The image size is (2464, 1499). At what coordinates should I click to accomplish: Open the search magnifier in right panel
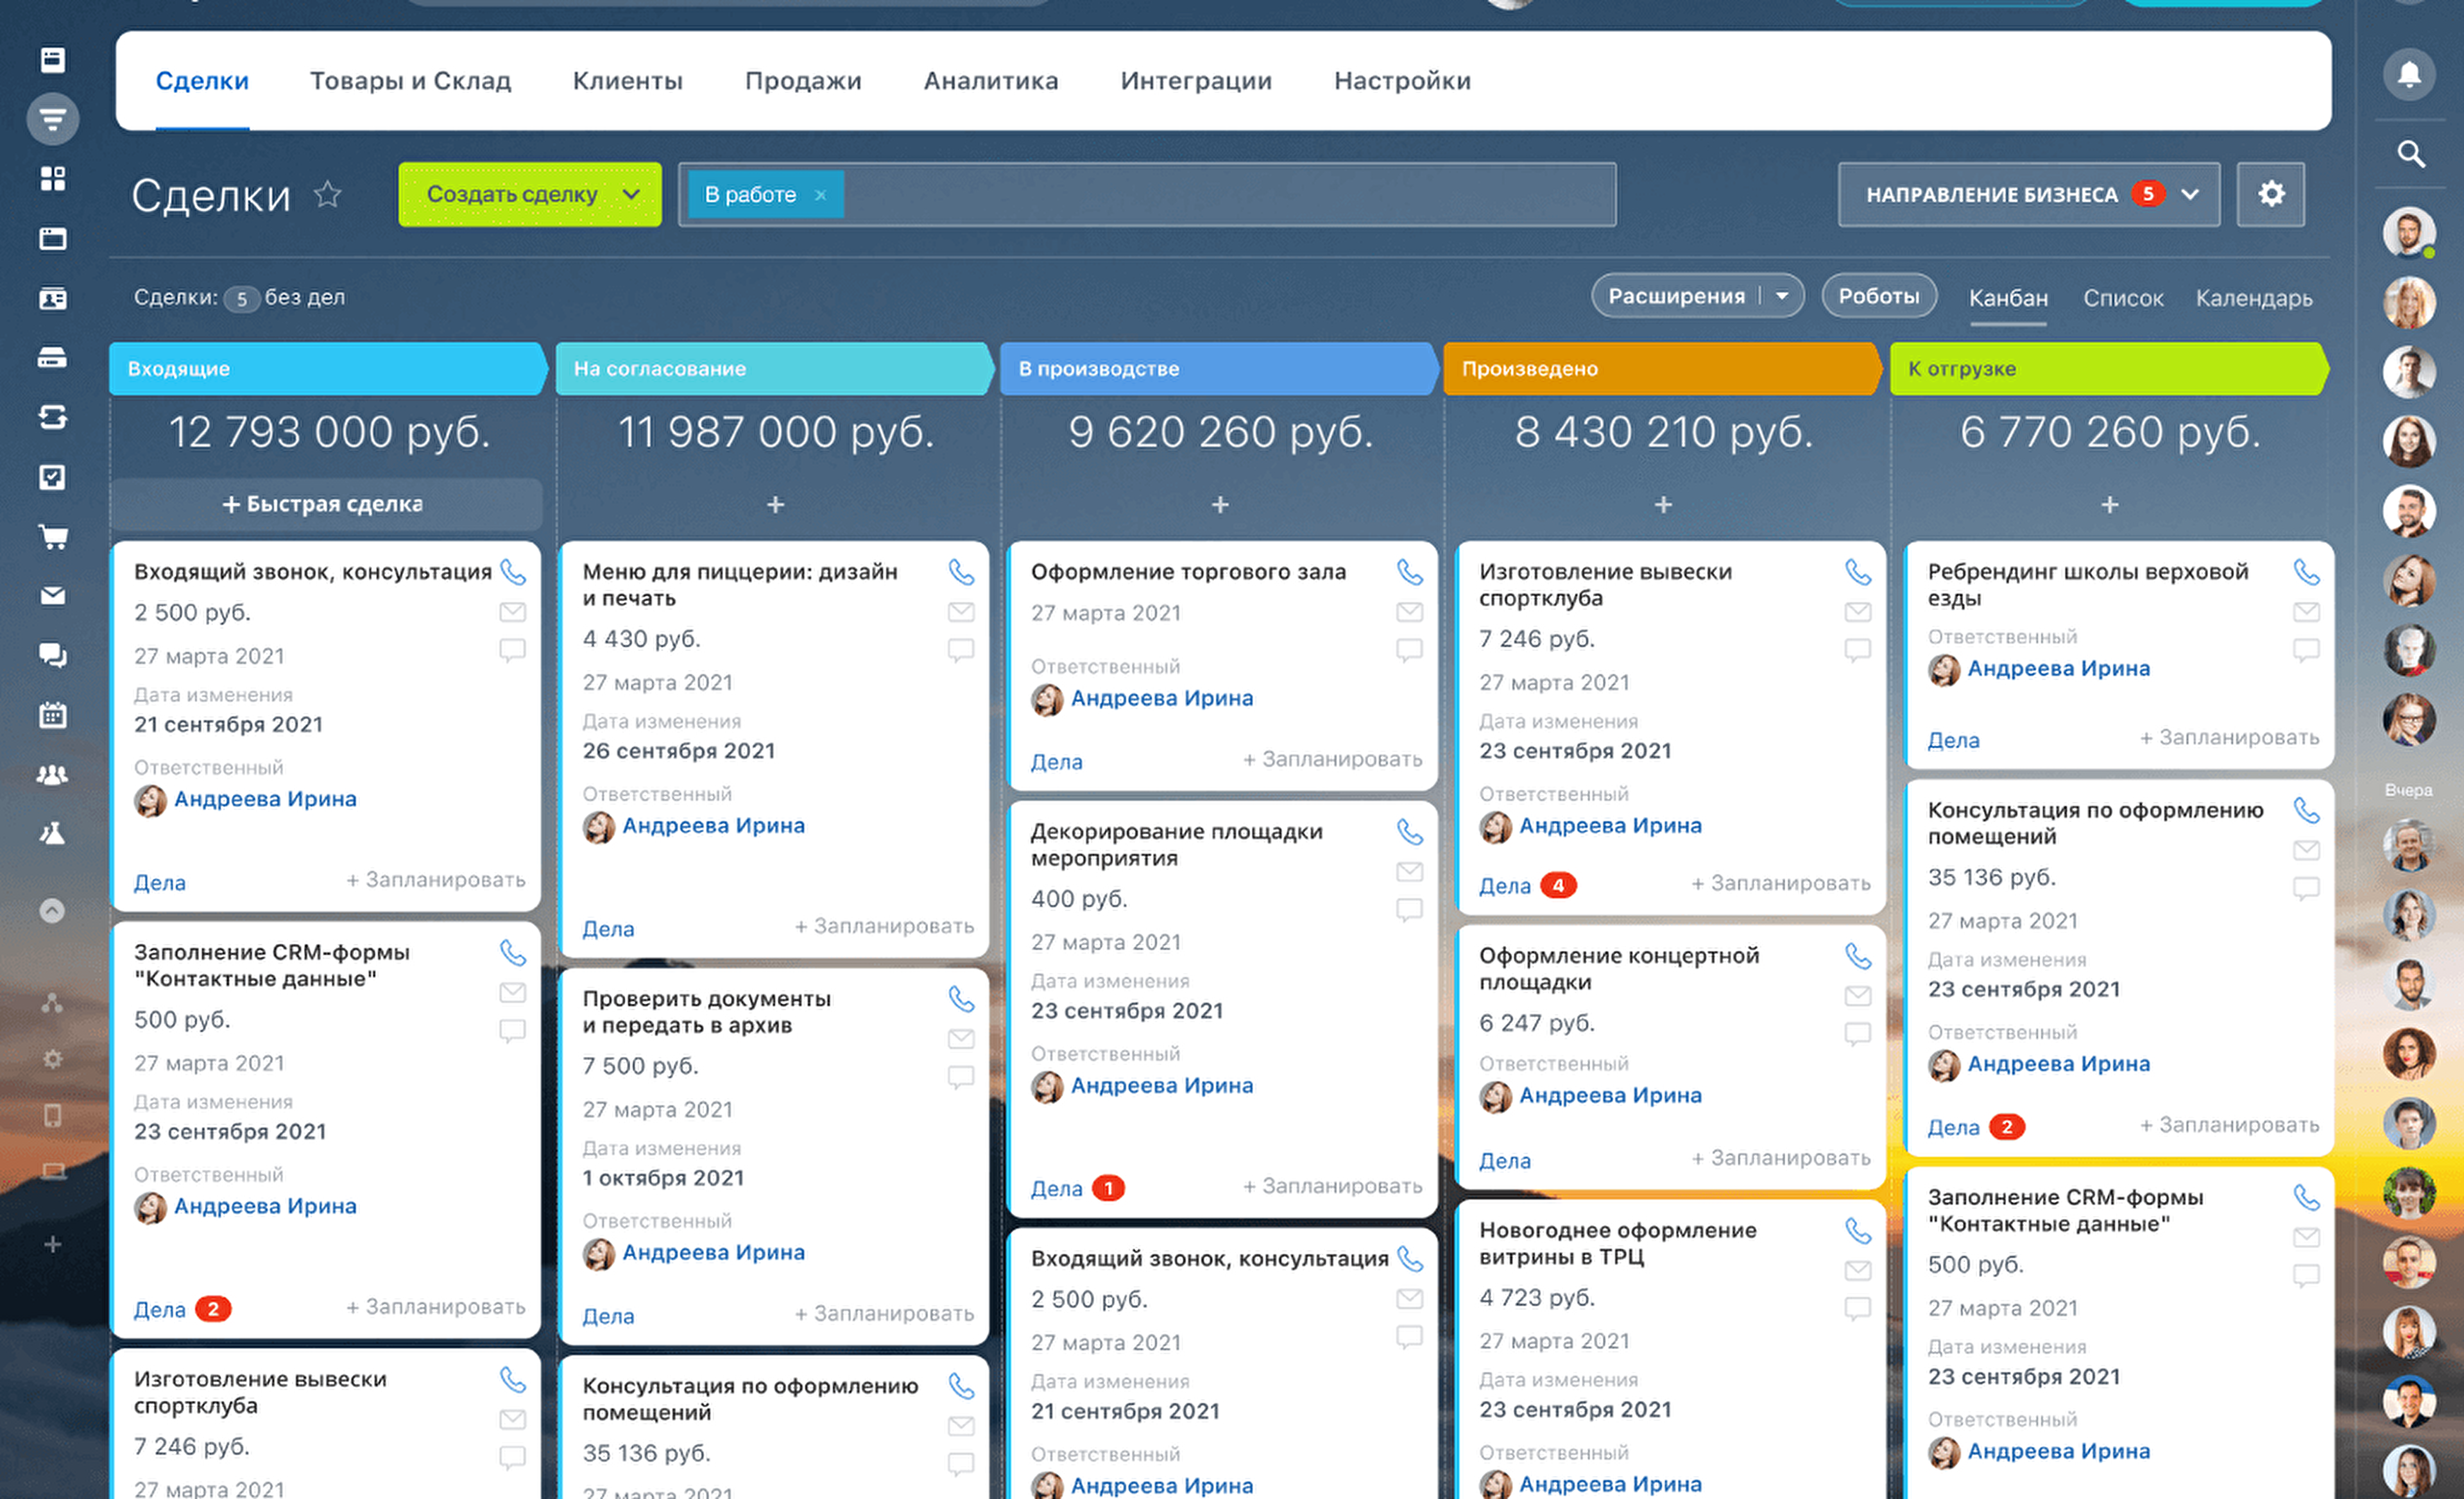tap(2411, 154)
